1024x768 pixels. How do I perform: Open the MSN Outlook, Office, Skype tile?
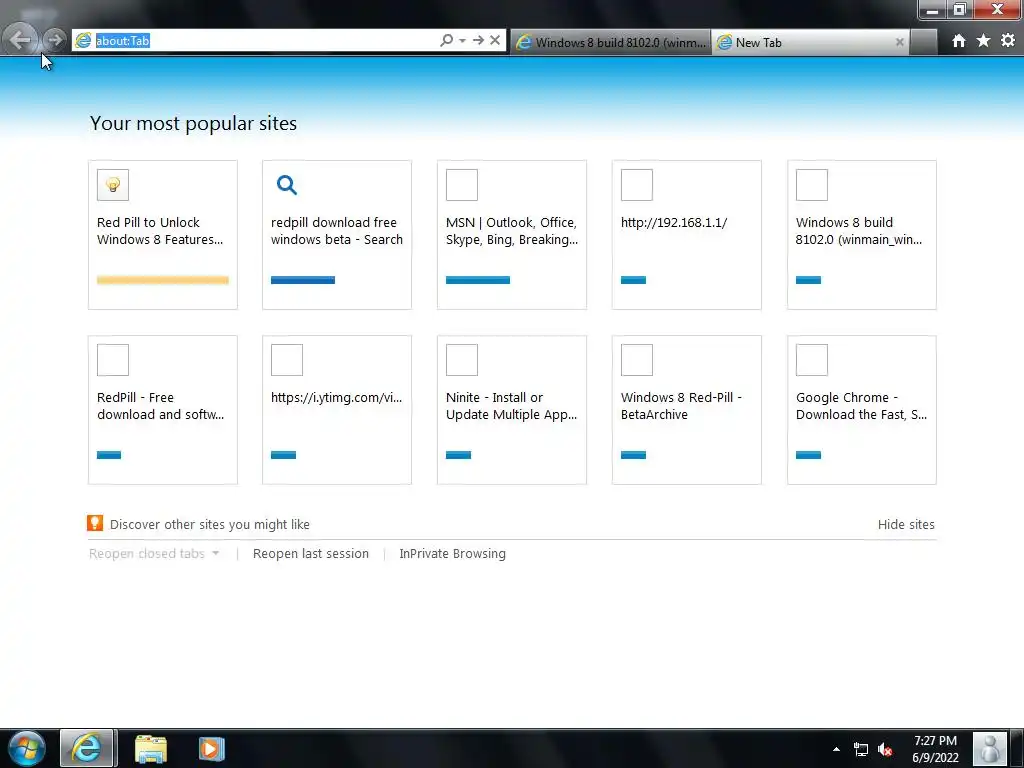pyautogui.click(x=512, y=234)
